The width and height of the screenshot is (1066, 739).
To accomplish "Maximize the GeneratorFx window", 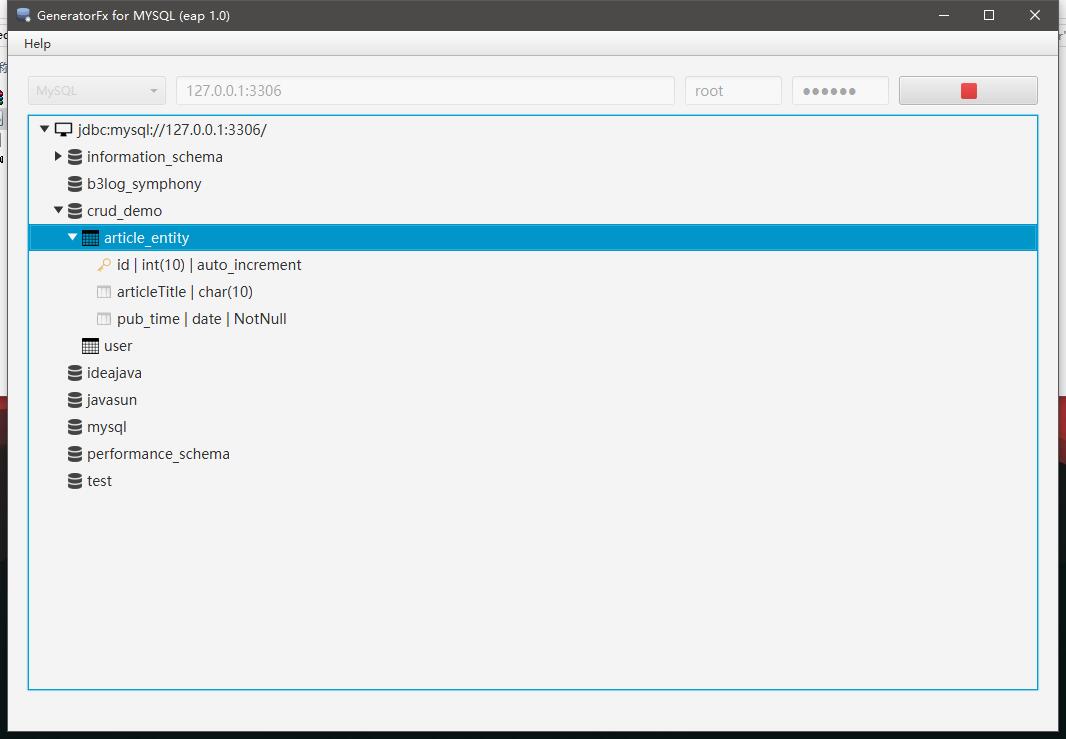I will pos(989,15).
